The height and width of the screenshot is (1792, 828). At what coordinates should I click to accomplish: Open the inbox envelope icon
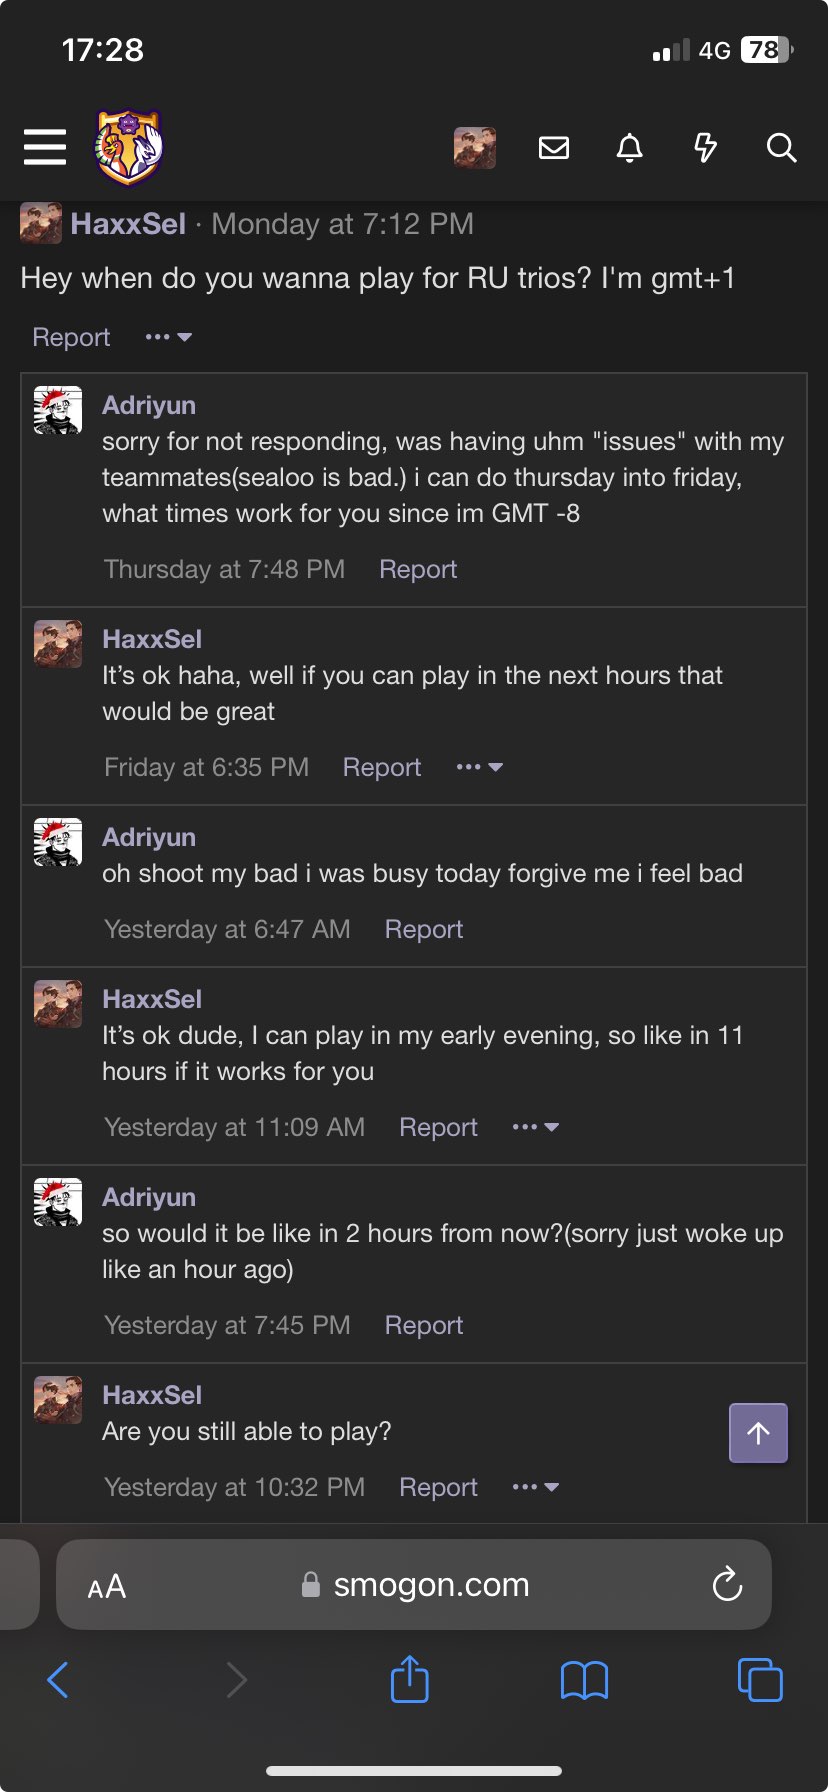(x=554, y=148)
